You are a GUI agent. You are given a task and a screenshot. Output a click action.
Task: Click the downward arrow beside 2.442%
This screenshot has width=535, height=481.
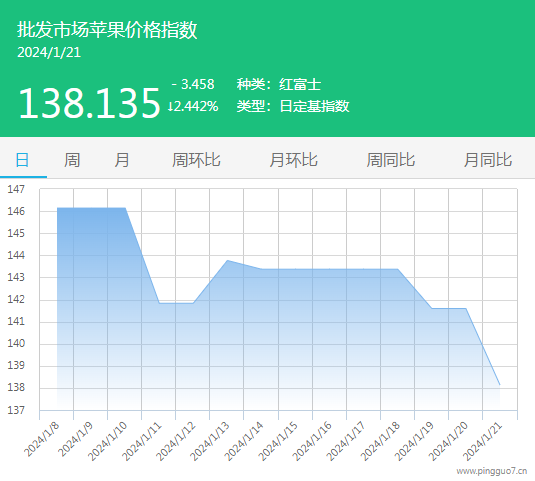(x=170, y=106)
